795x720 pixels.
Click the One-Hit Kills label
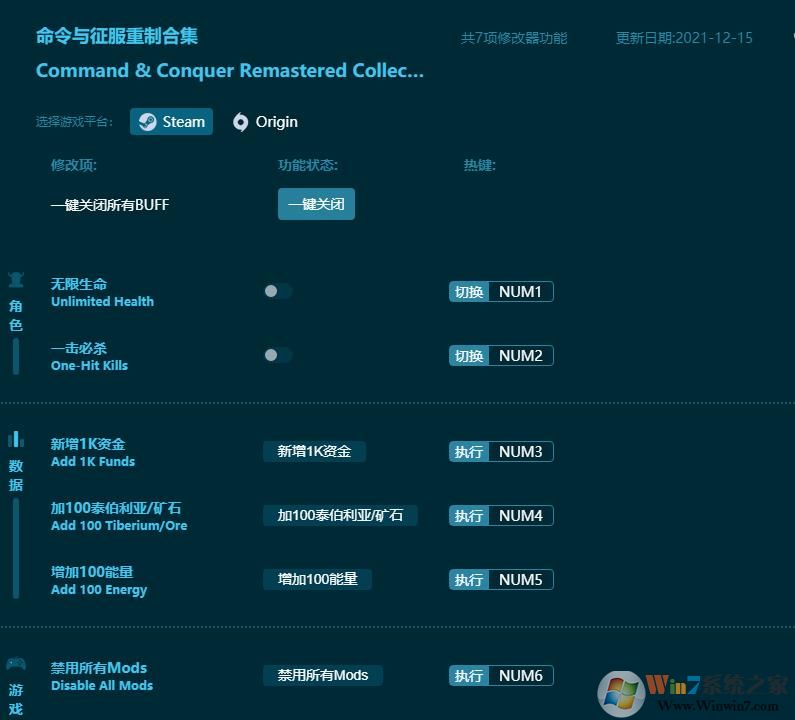pyautogui.click(x=89, y=365)
